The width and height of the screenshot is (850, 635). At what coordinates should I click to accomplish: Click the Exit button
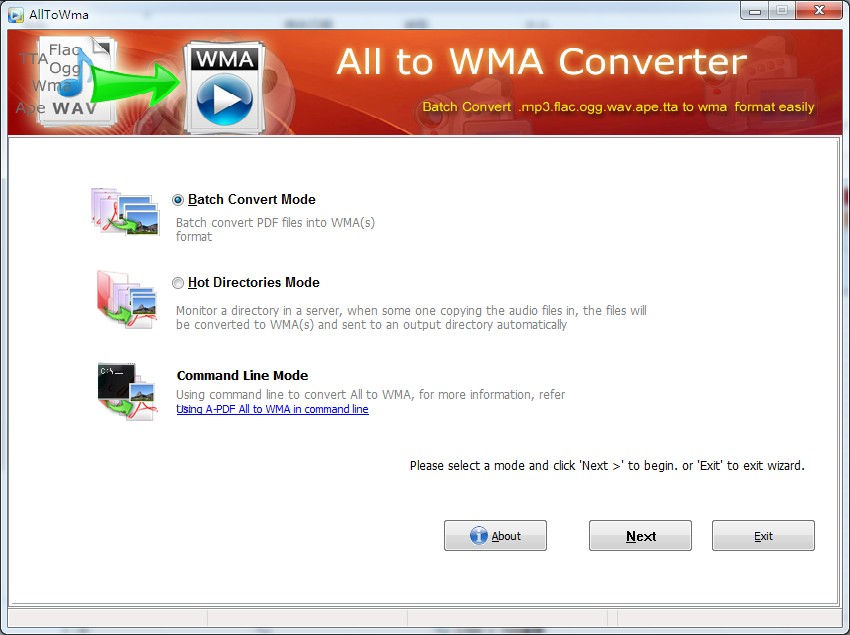click(763, 536)
